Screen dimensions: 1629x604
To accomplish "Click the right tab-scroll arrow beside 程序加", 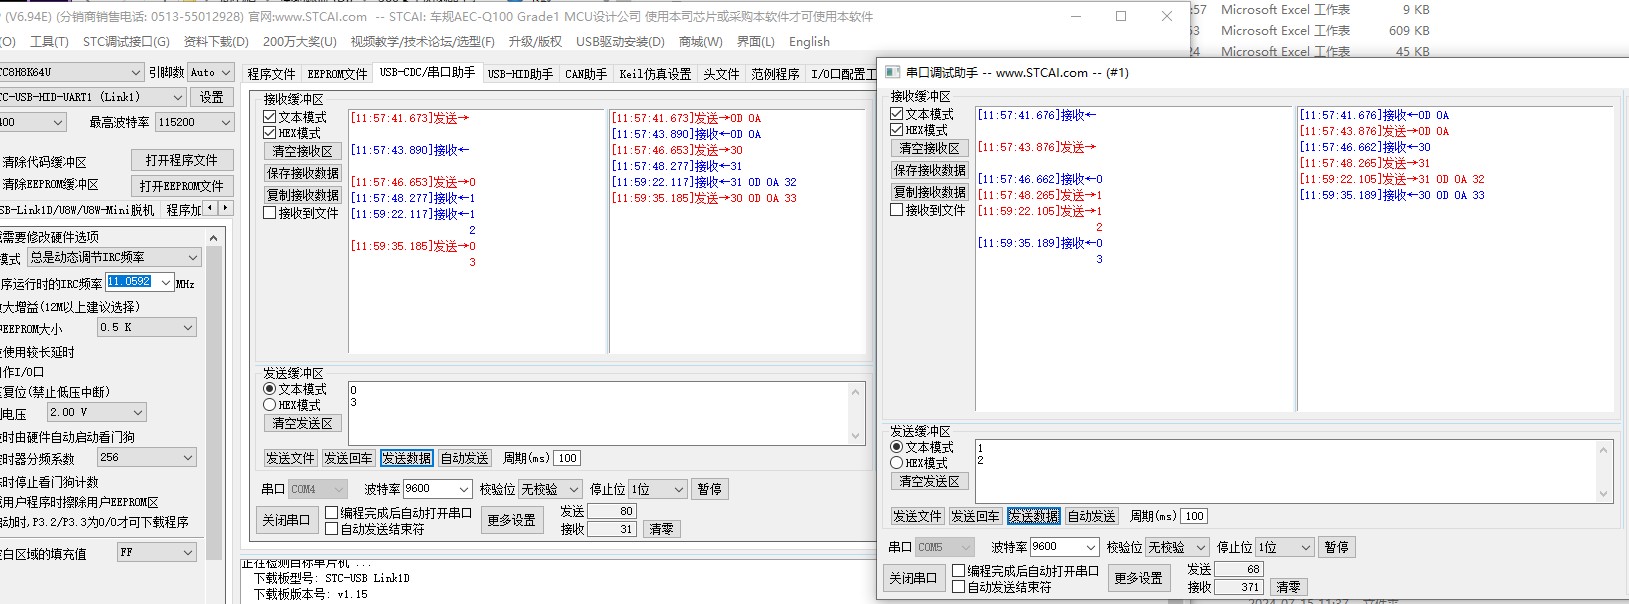I will (x=226, y=208).
